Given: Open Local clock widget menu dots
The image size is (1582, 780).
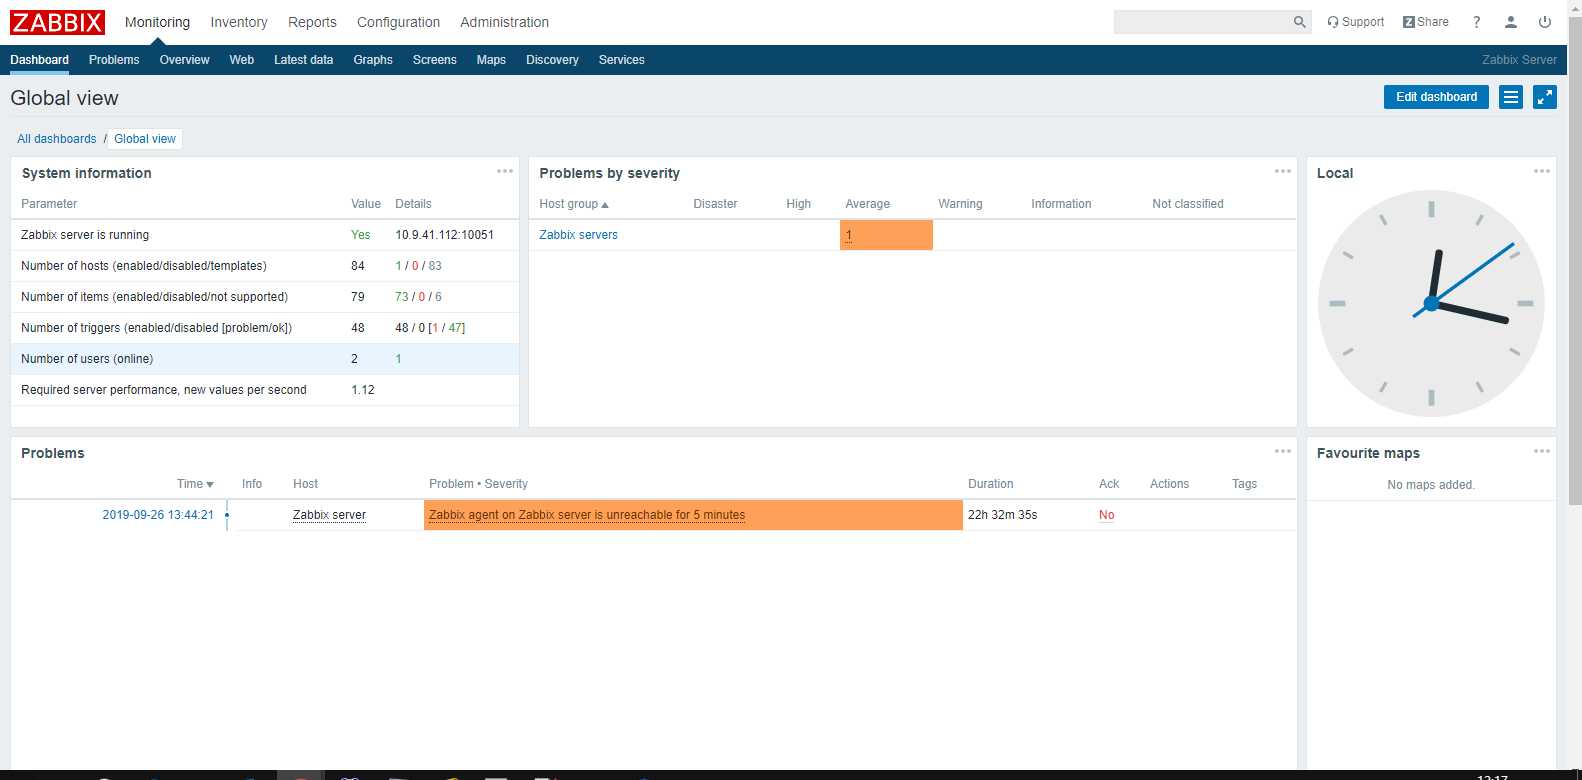Looking at the screenshot, I should click(1542, 171).
